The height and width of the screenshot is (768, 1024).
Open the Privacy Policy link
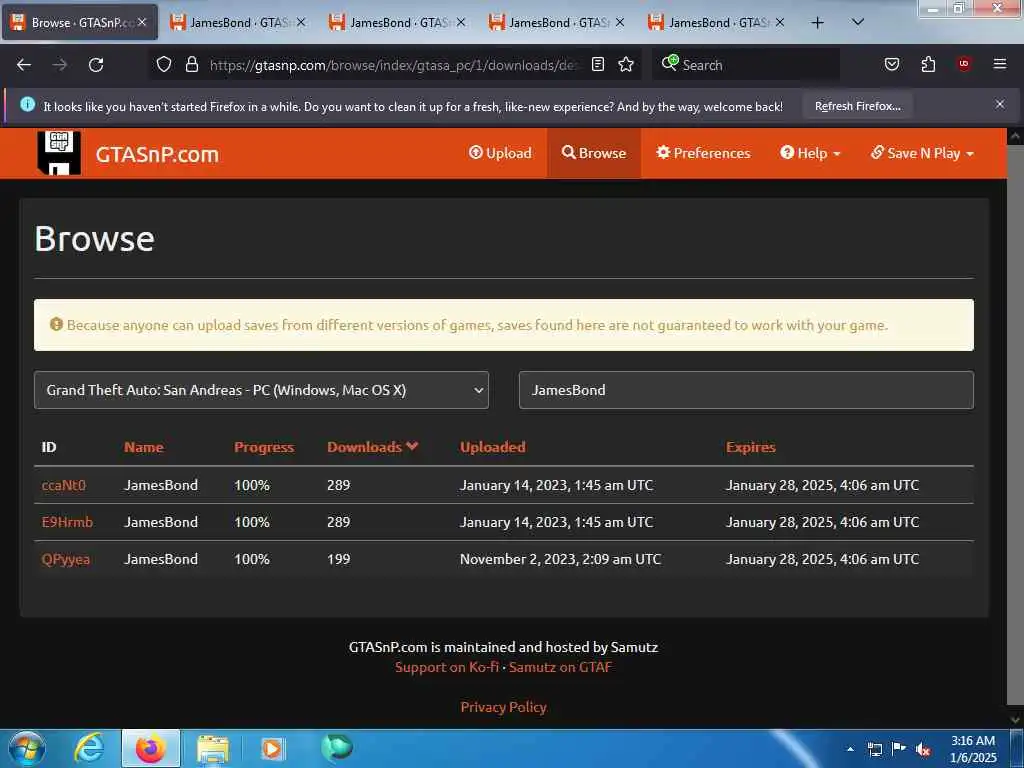pos(504,707)
